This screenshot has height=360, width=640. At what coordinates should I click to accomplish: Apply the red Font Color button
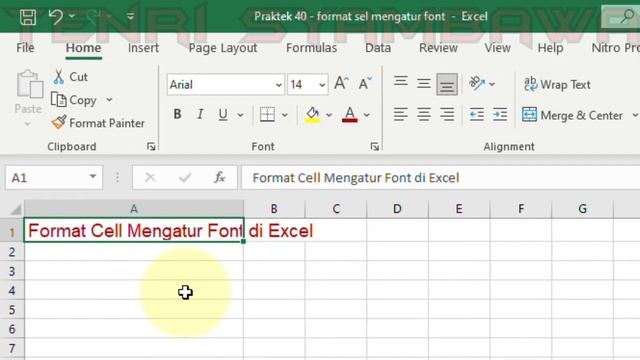point(350,115)
